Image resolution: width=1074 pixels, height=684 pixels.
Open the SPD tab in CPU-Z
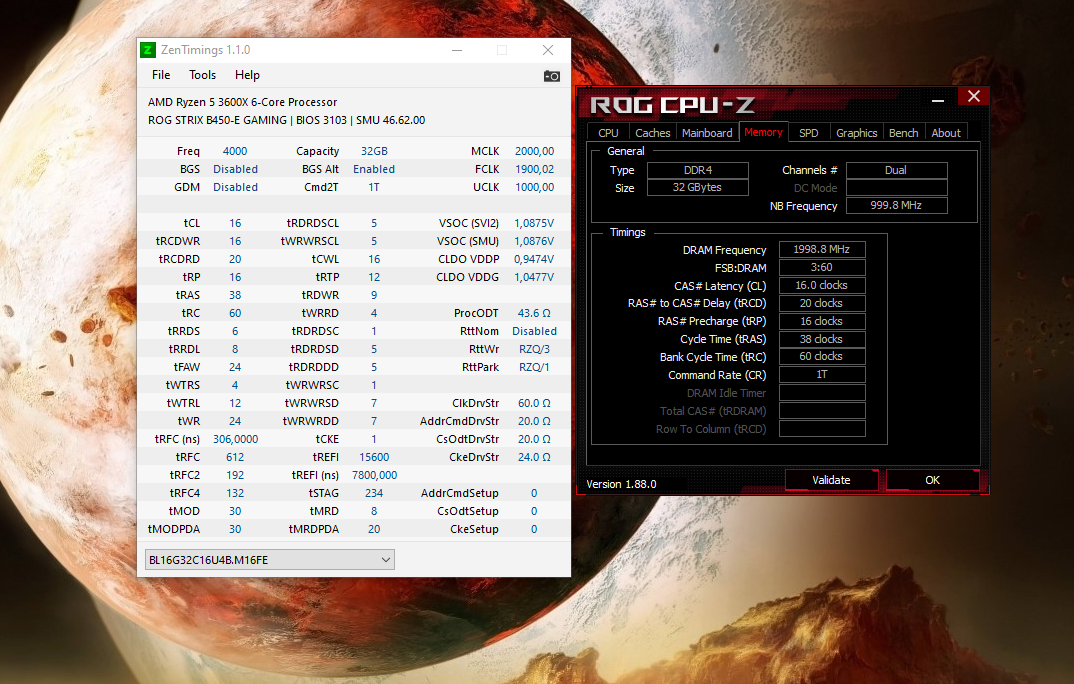click(x=809, y=133)
